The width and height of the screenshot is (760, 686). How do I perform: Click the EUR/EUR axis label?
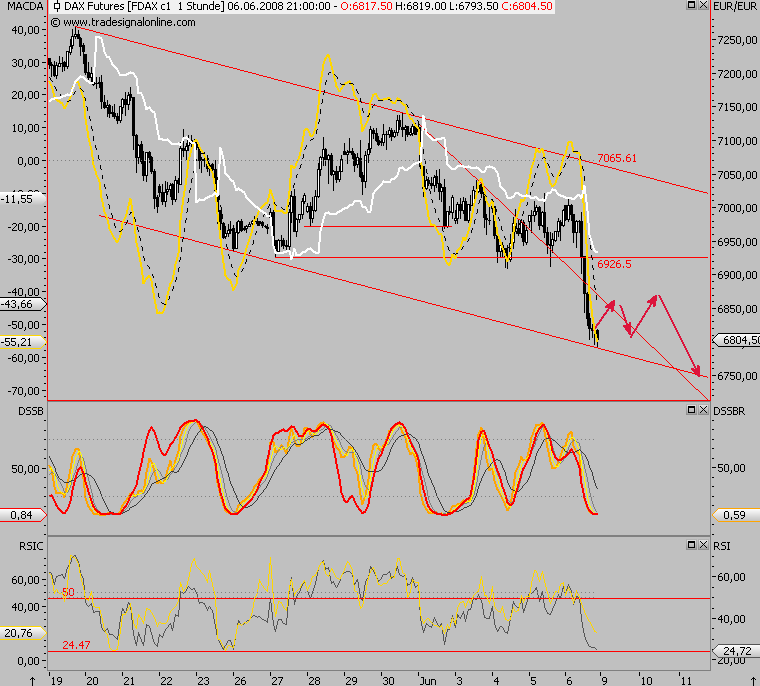pos(734,6)
